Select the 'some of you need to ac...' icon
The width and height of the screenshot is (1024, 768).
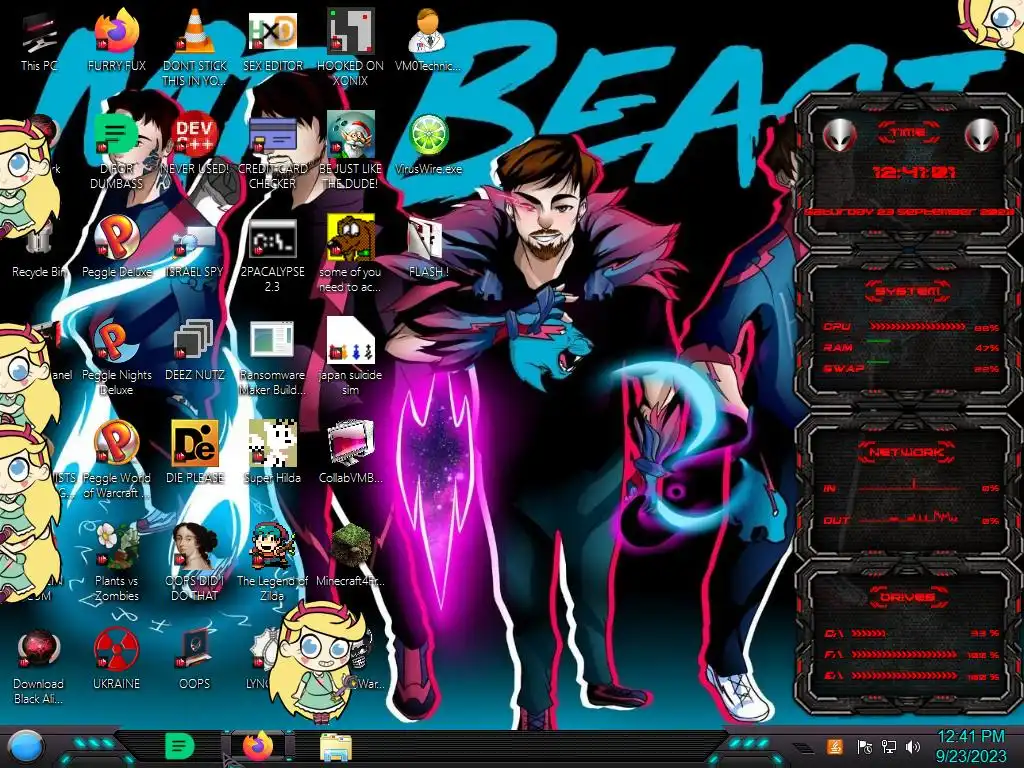351,237
